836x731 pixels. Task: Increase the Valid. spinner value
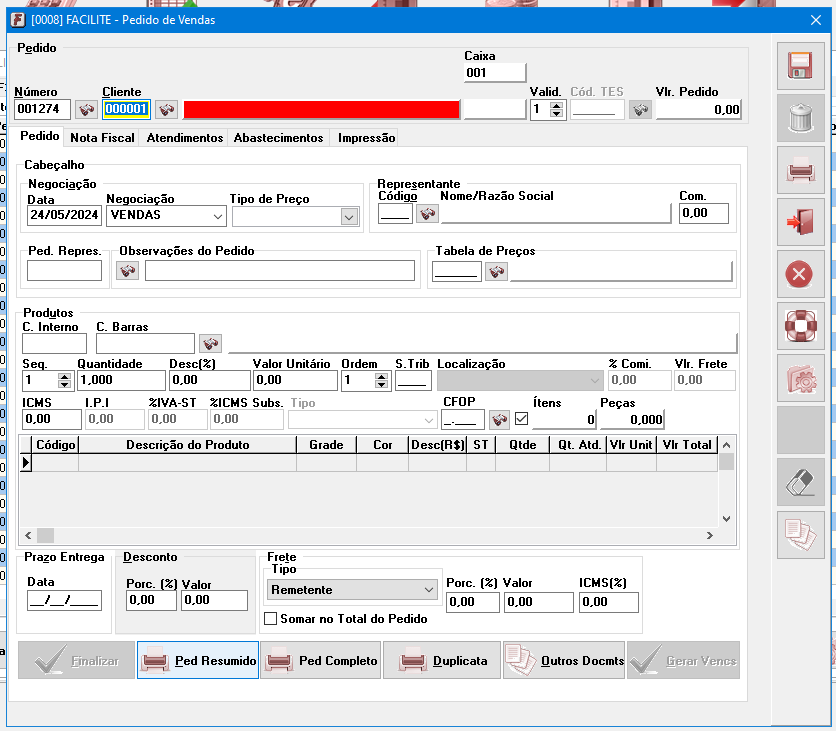point(557,106)
